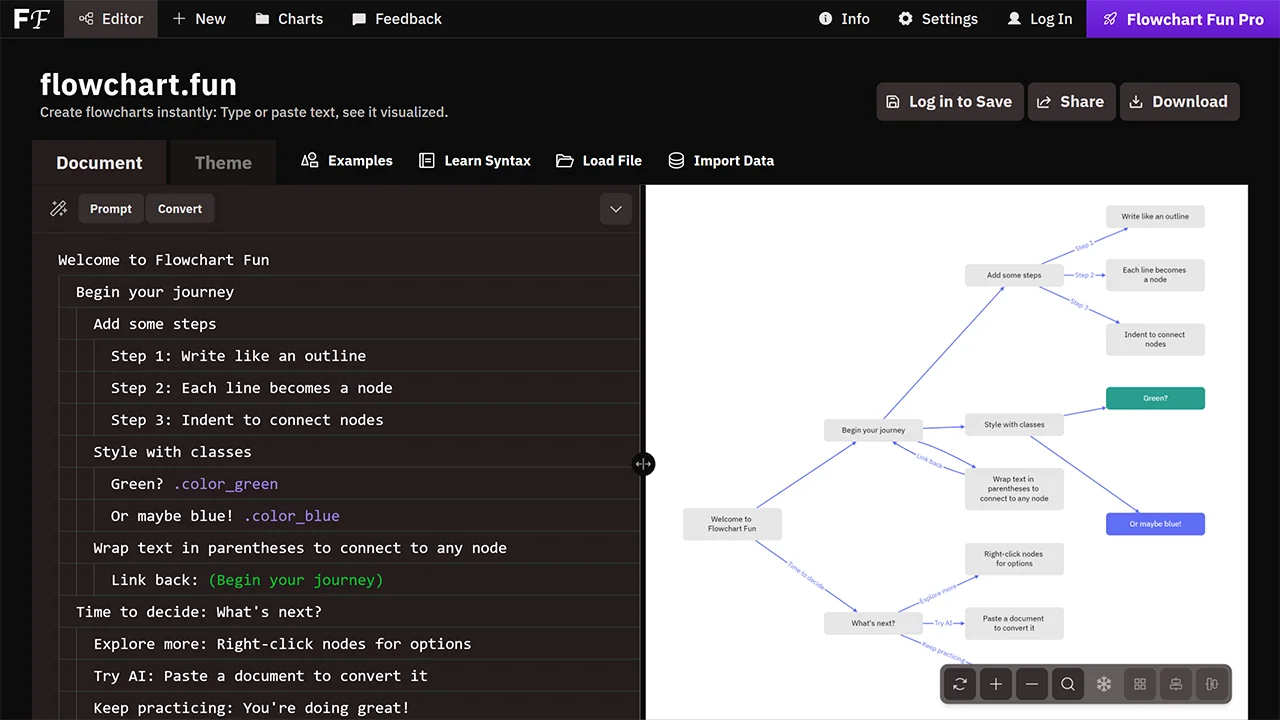Click the teal Green node in the flowchart
This screenshot has width=1280, height=720.
tap(1155, 397)
